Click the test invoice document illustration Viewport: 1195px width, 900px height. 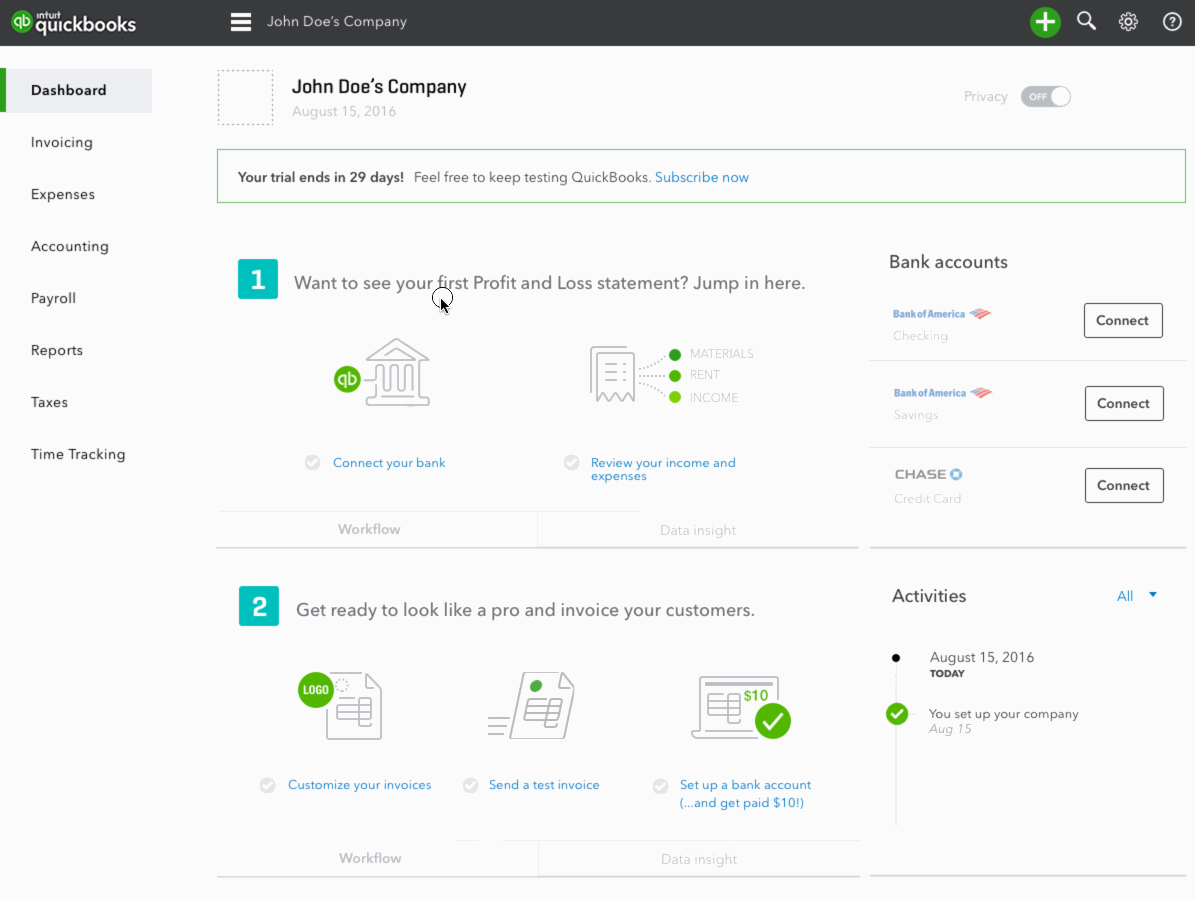pyautogui.click(x=531, y=705)
